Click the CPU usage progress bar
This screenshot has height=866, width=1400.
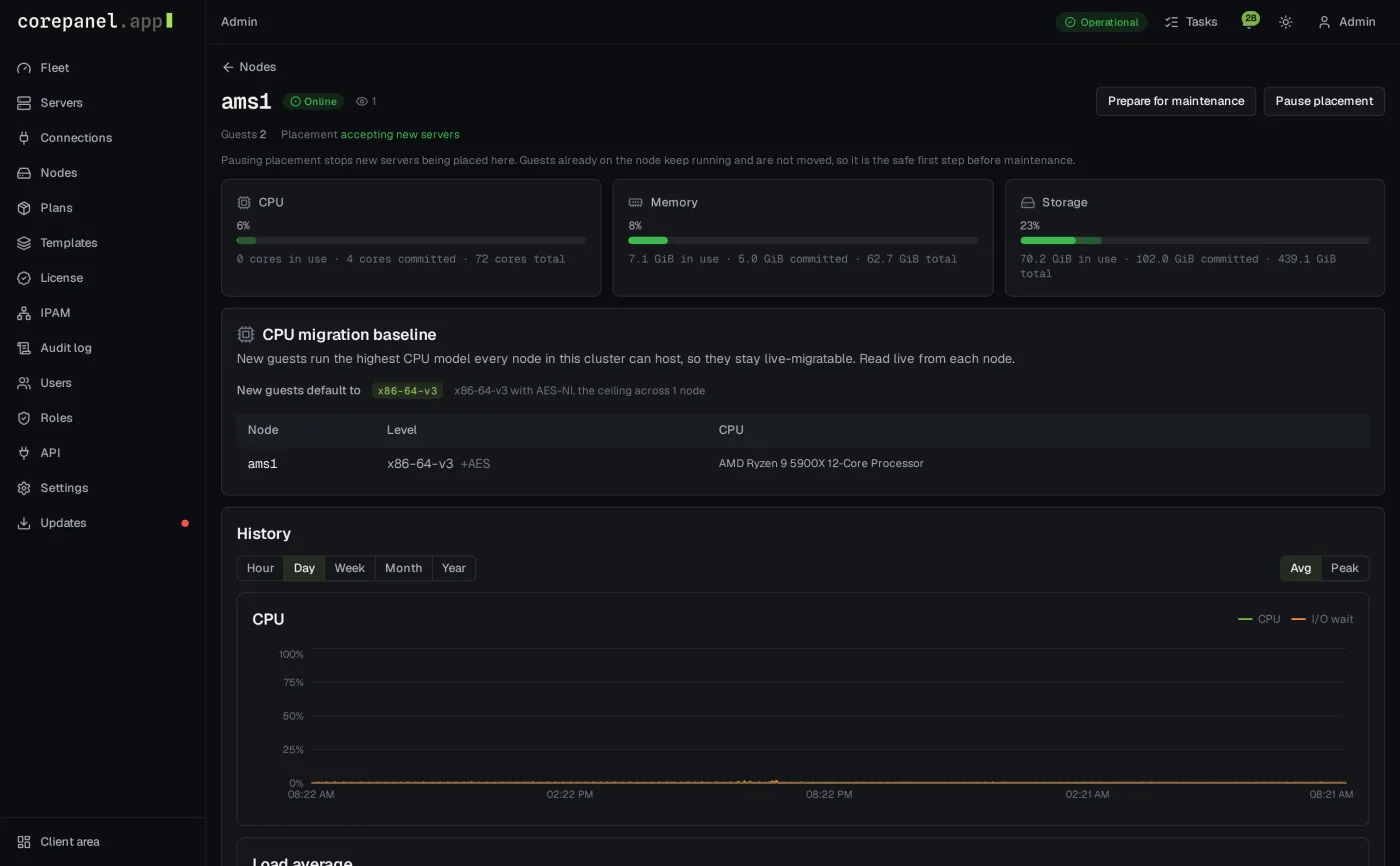[x=411, y=241]
